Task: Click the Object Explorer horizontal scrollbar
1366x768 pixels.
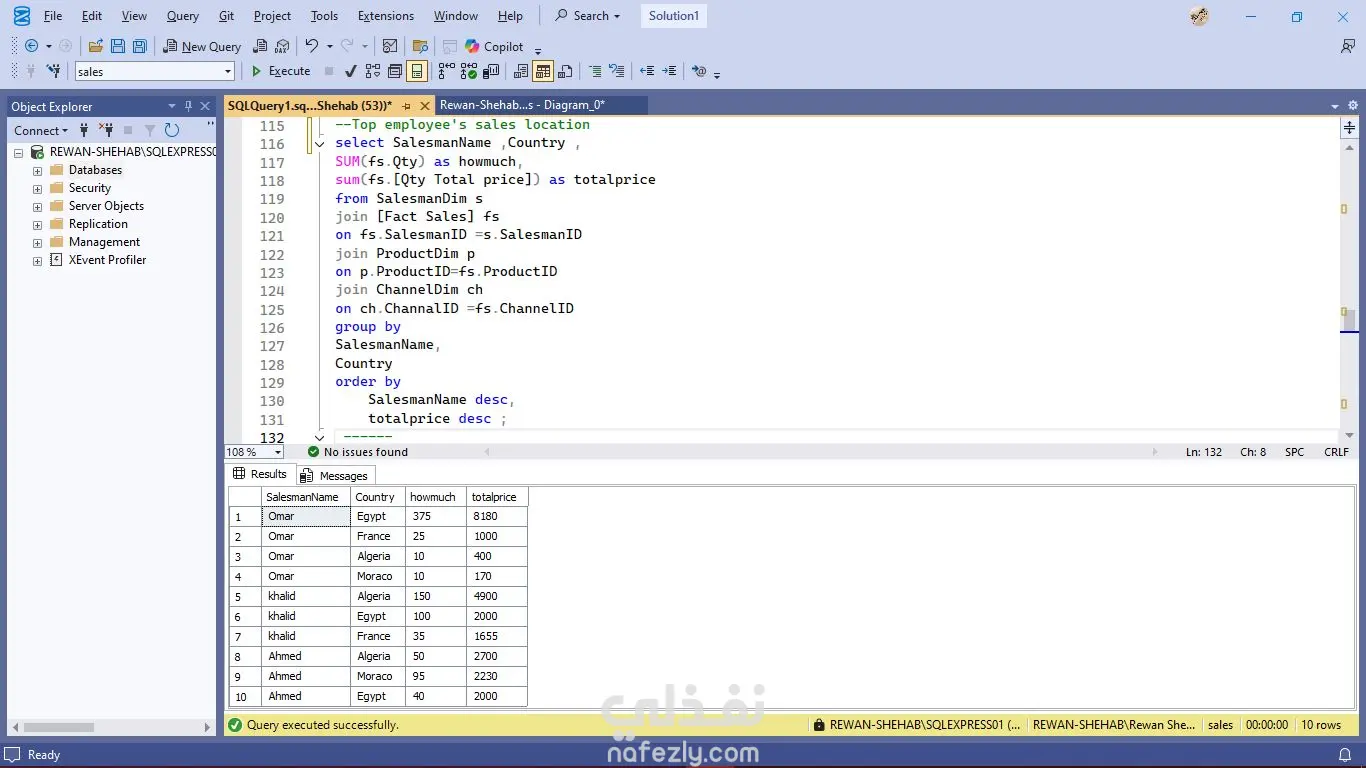Action: coord(60,727)
